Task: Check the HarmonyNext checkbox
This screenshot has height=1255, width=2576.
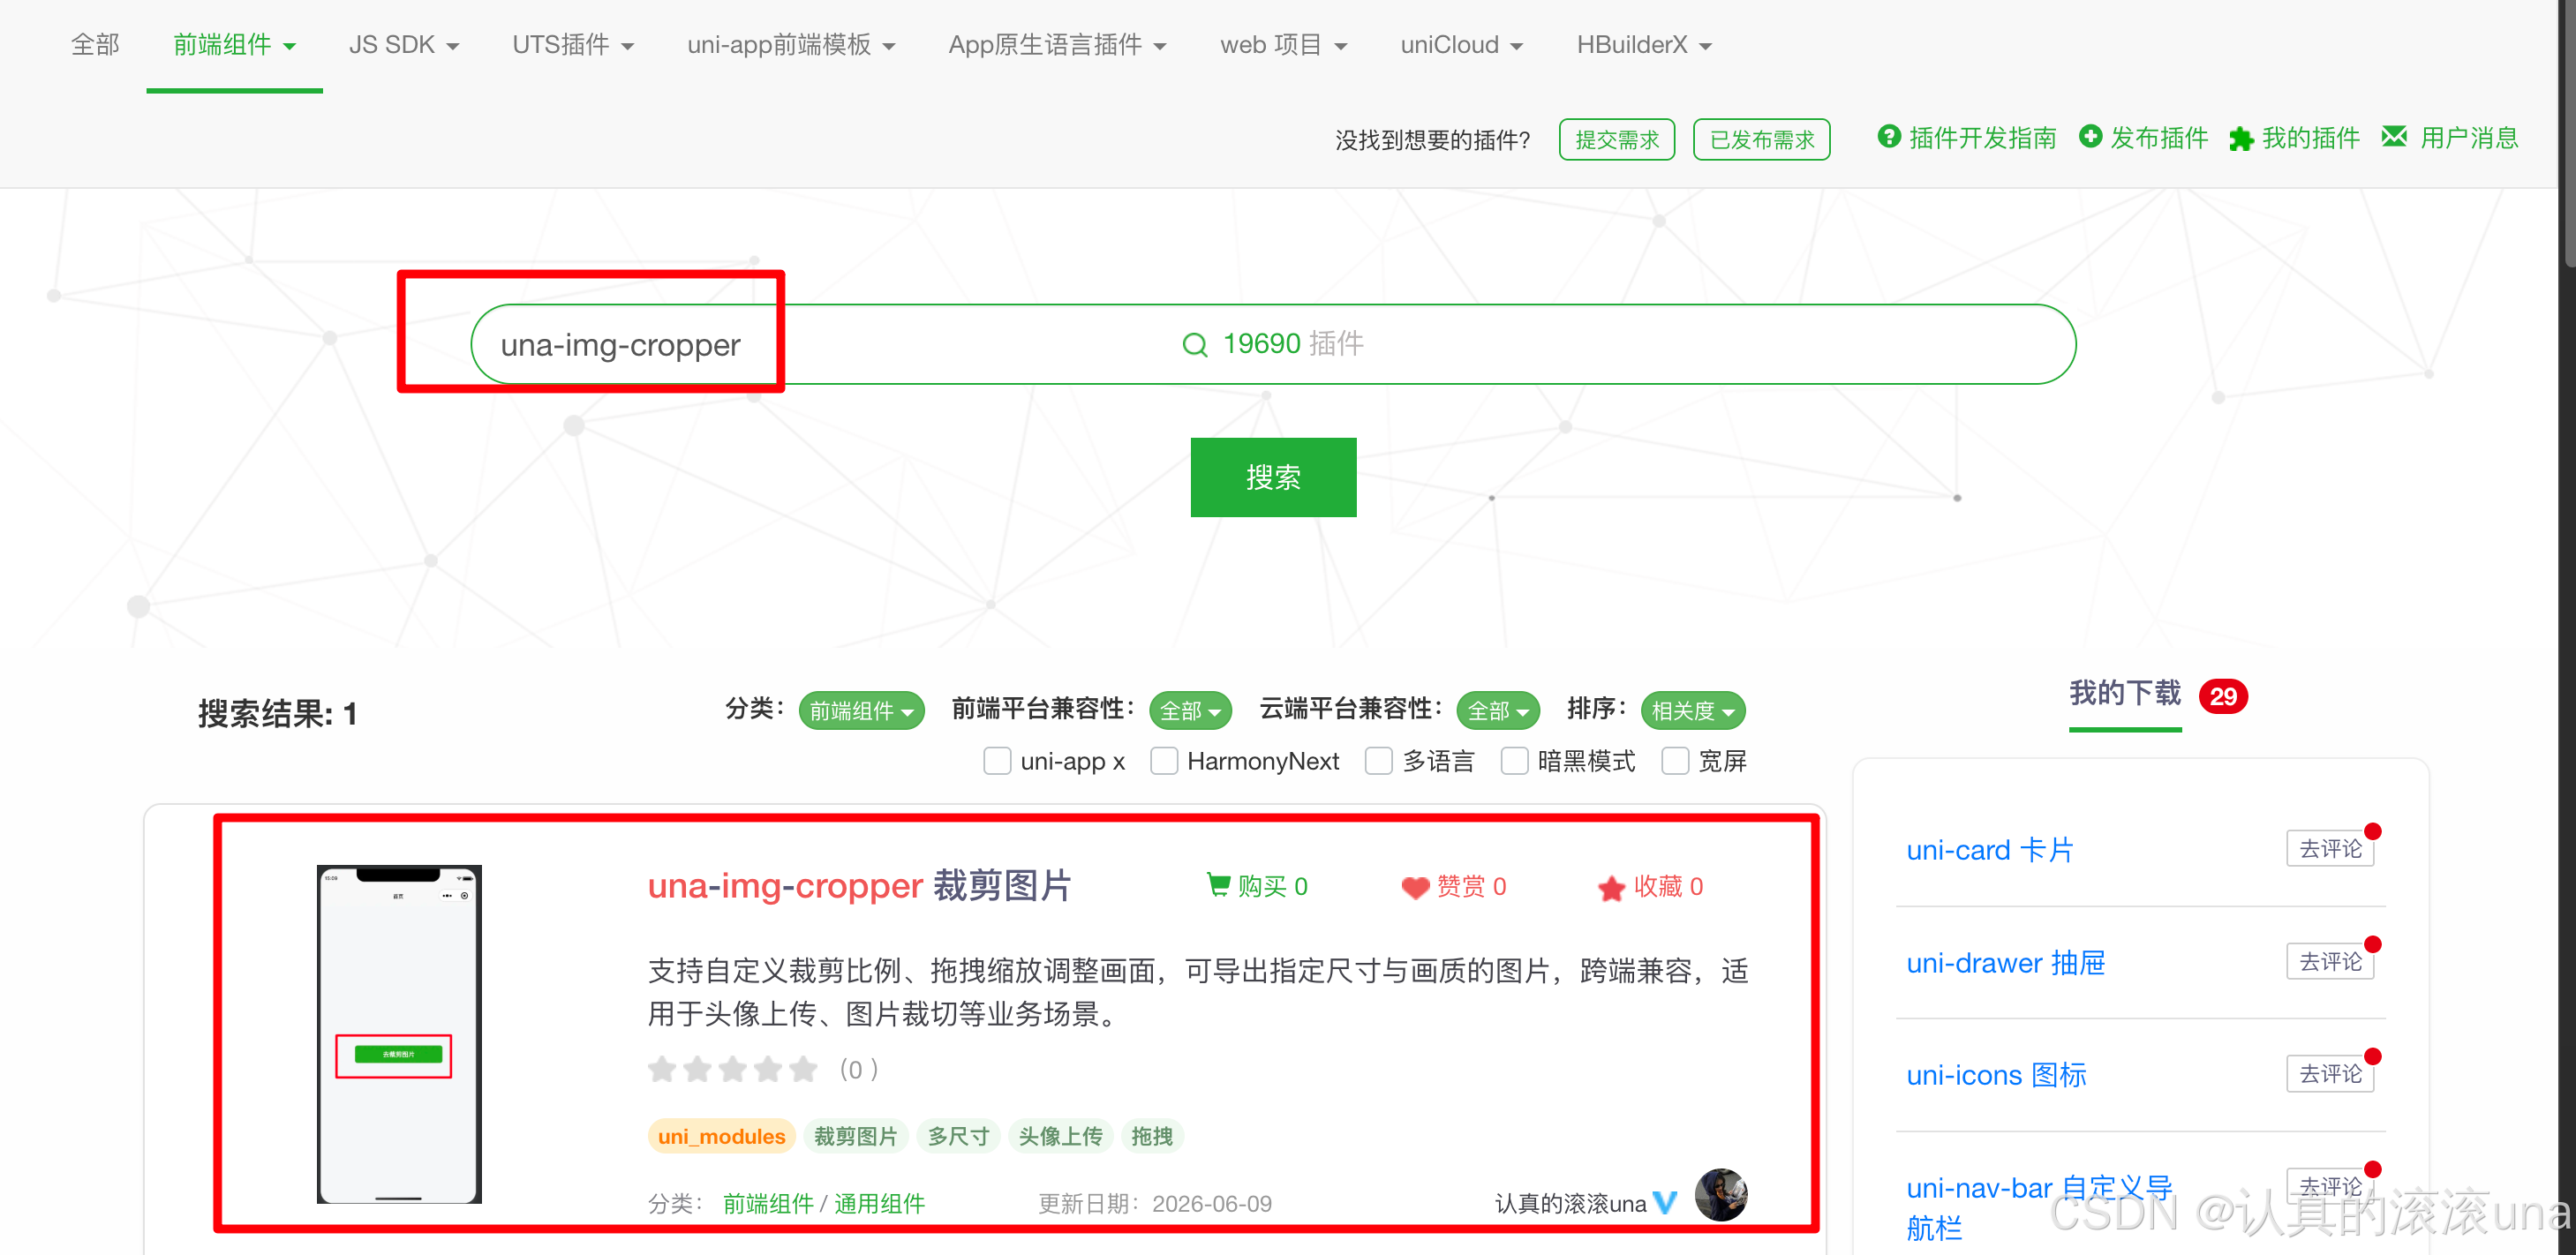Action: (x=1164, y=761)
